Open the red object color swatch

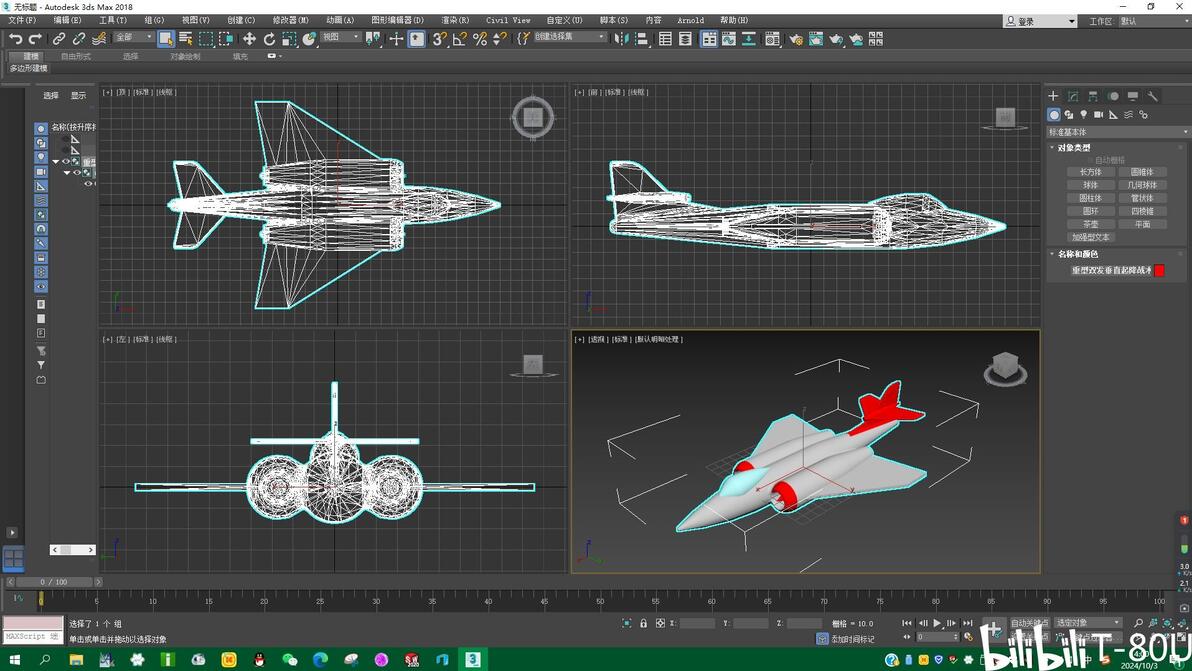pos(1159,271)
